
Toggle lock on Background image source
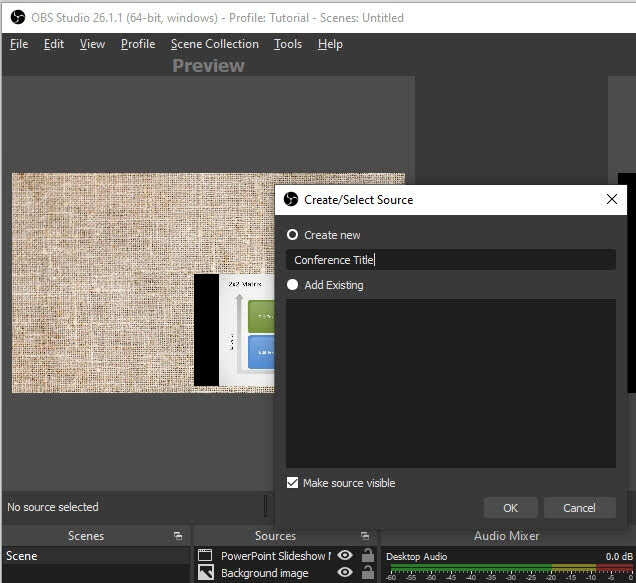368,573
